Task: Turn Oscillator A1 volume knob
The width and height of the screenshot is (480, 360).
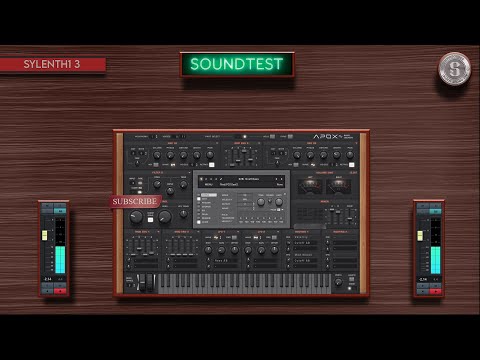Action: pos(157,155)
